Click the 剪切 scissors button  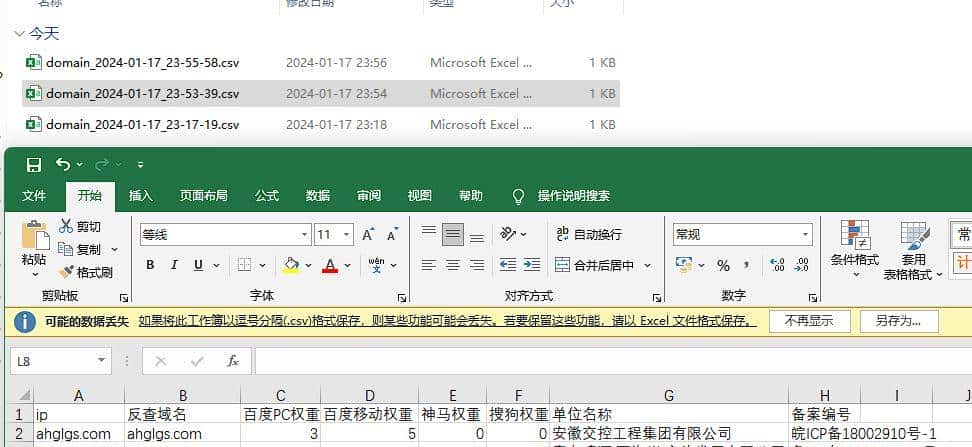tap(79, 226)
